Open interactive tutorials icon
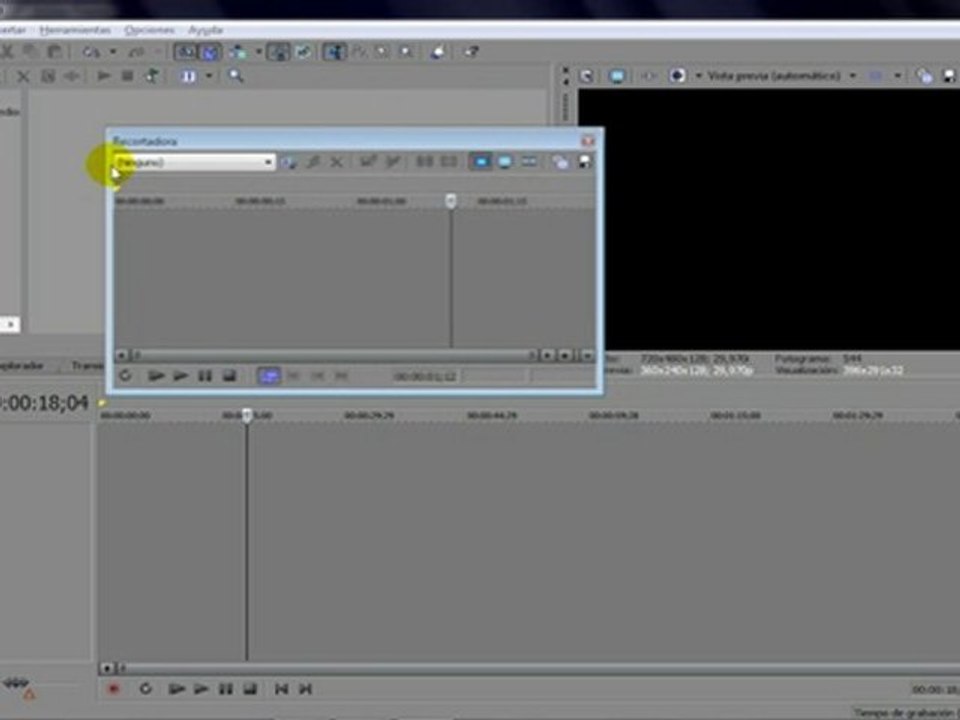 coord(437,52)
